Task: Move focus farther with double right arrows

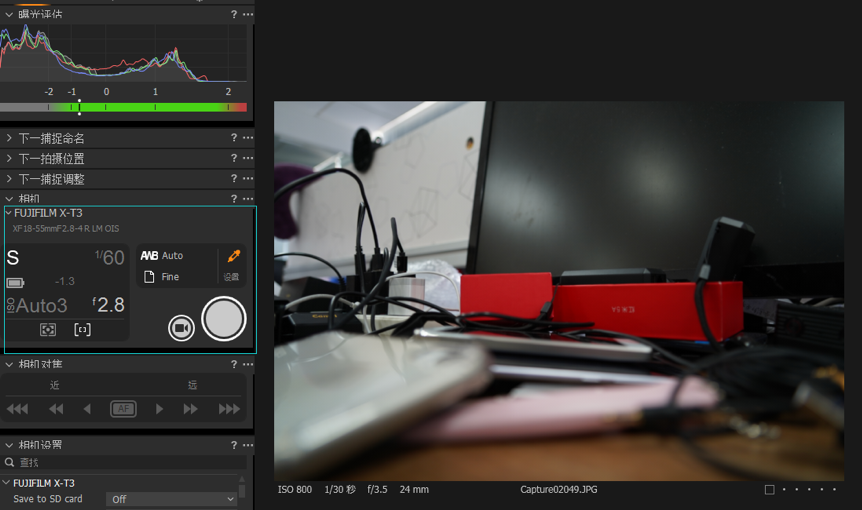Action: (190, 409)
